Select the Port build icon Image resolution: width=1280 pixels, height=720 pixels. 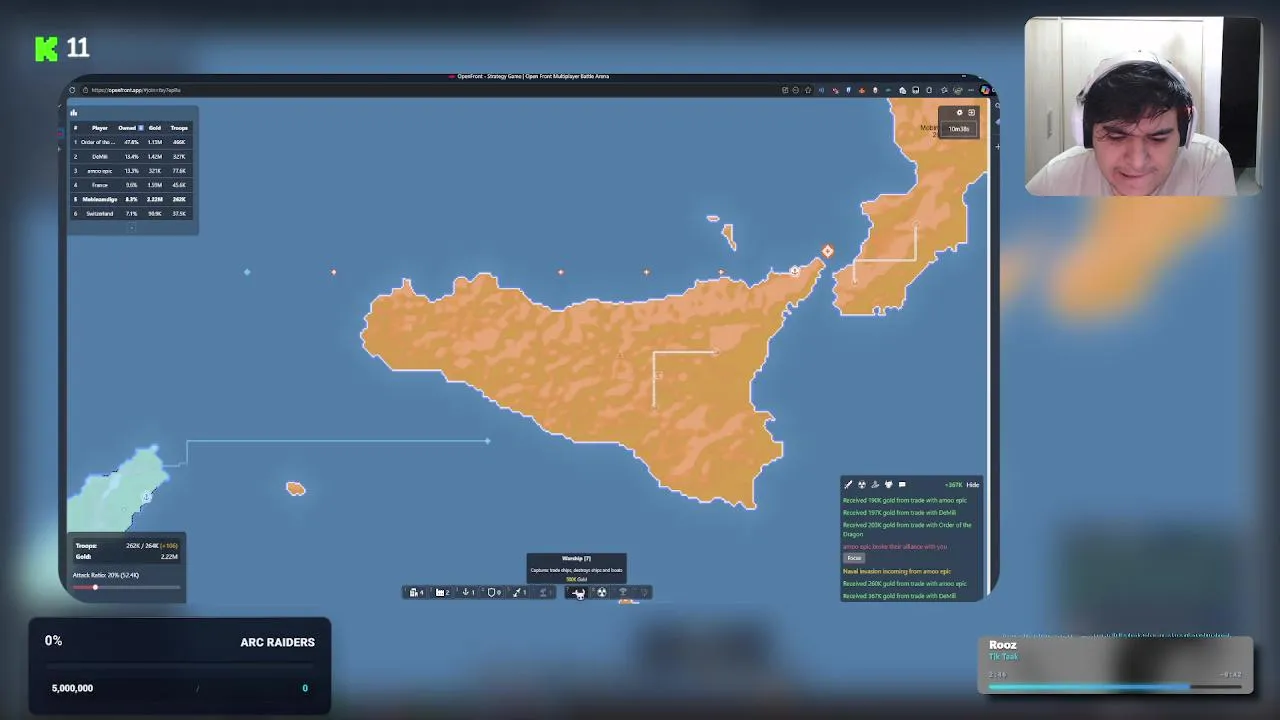coord(467,593)
